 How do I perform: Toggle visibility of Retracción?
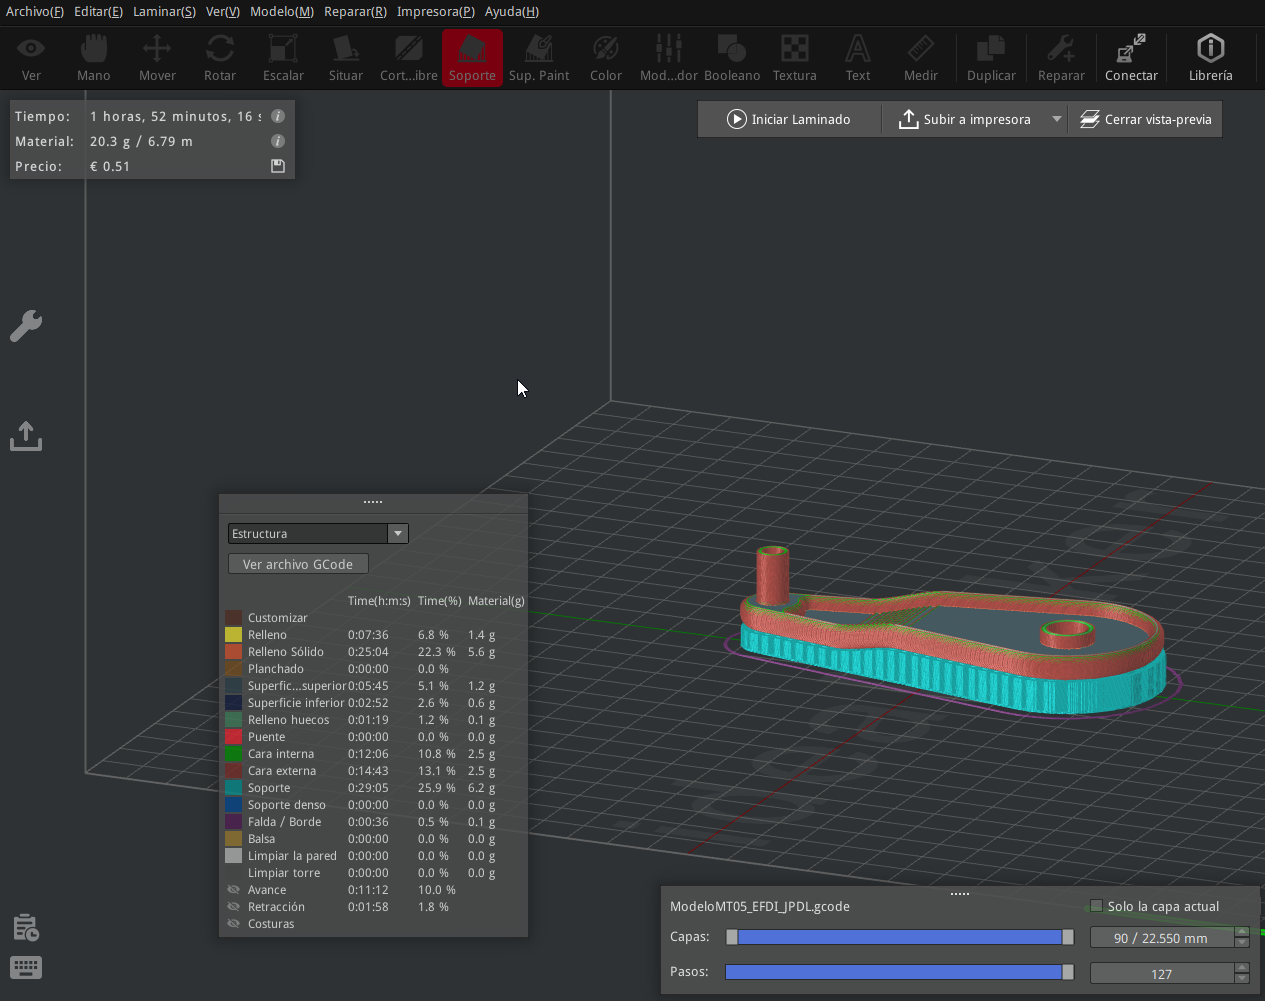pyautogui.click(x=234, y=907)
